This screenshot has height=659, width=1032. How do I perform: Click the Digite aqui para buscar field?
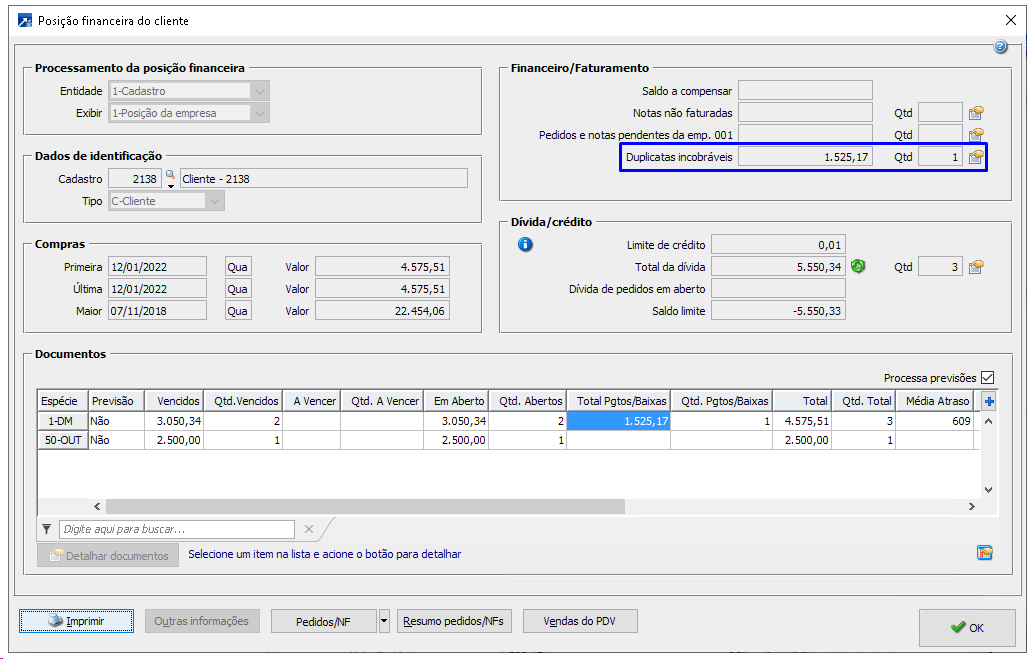[177, 529]
